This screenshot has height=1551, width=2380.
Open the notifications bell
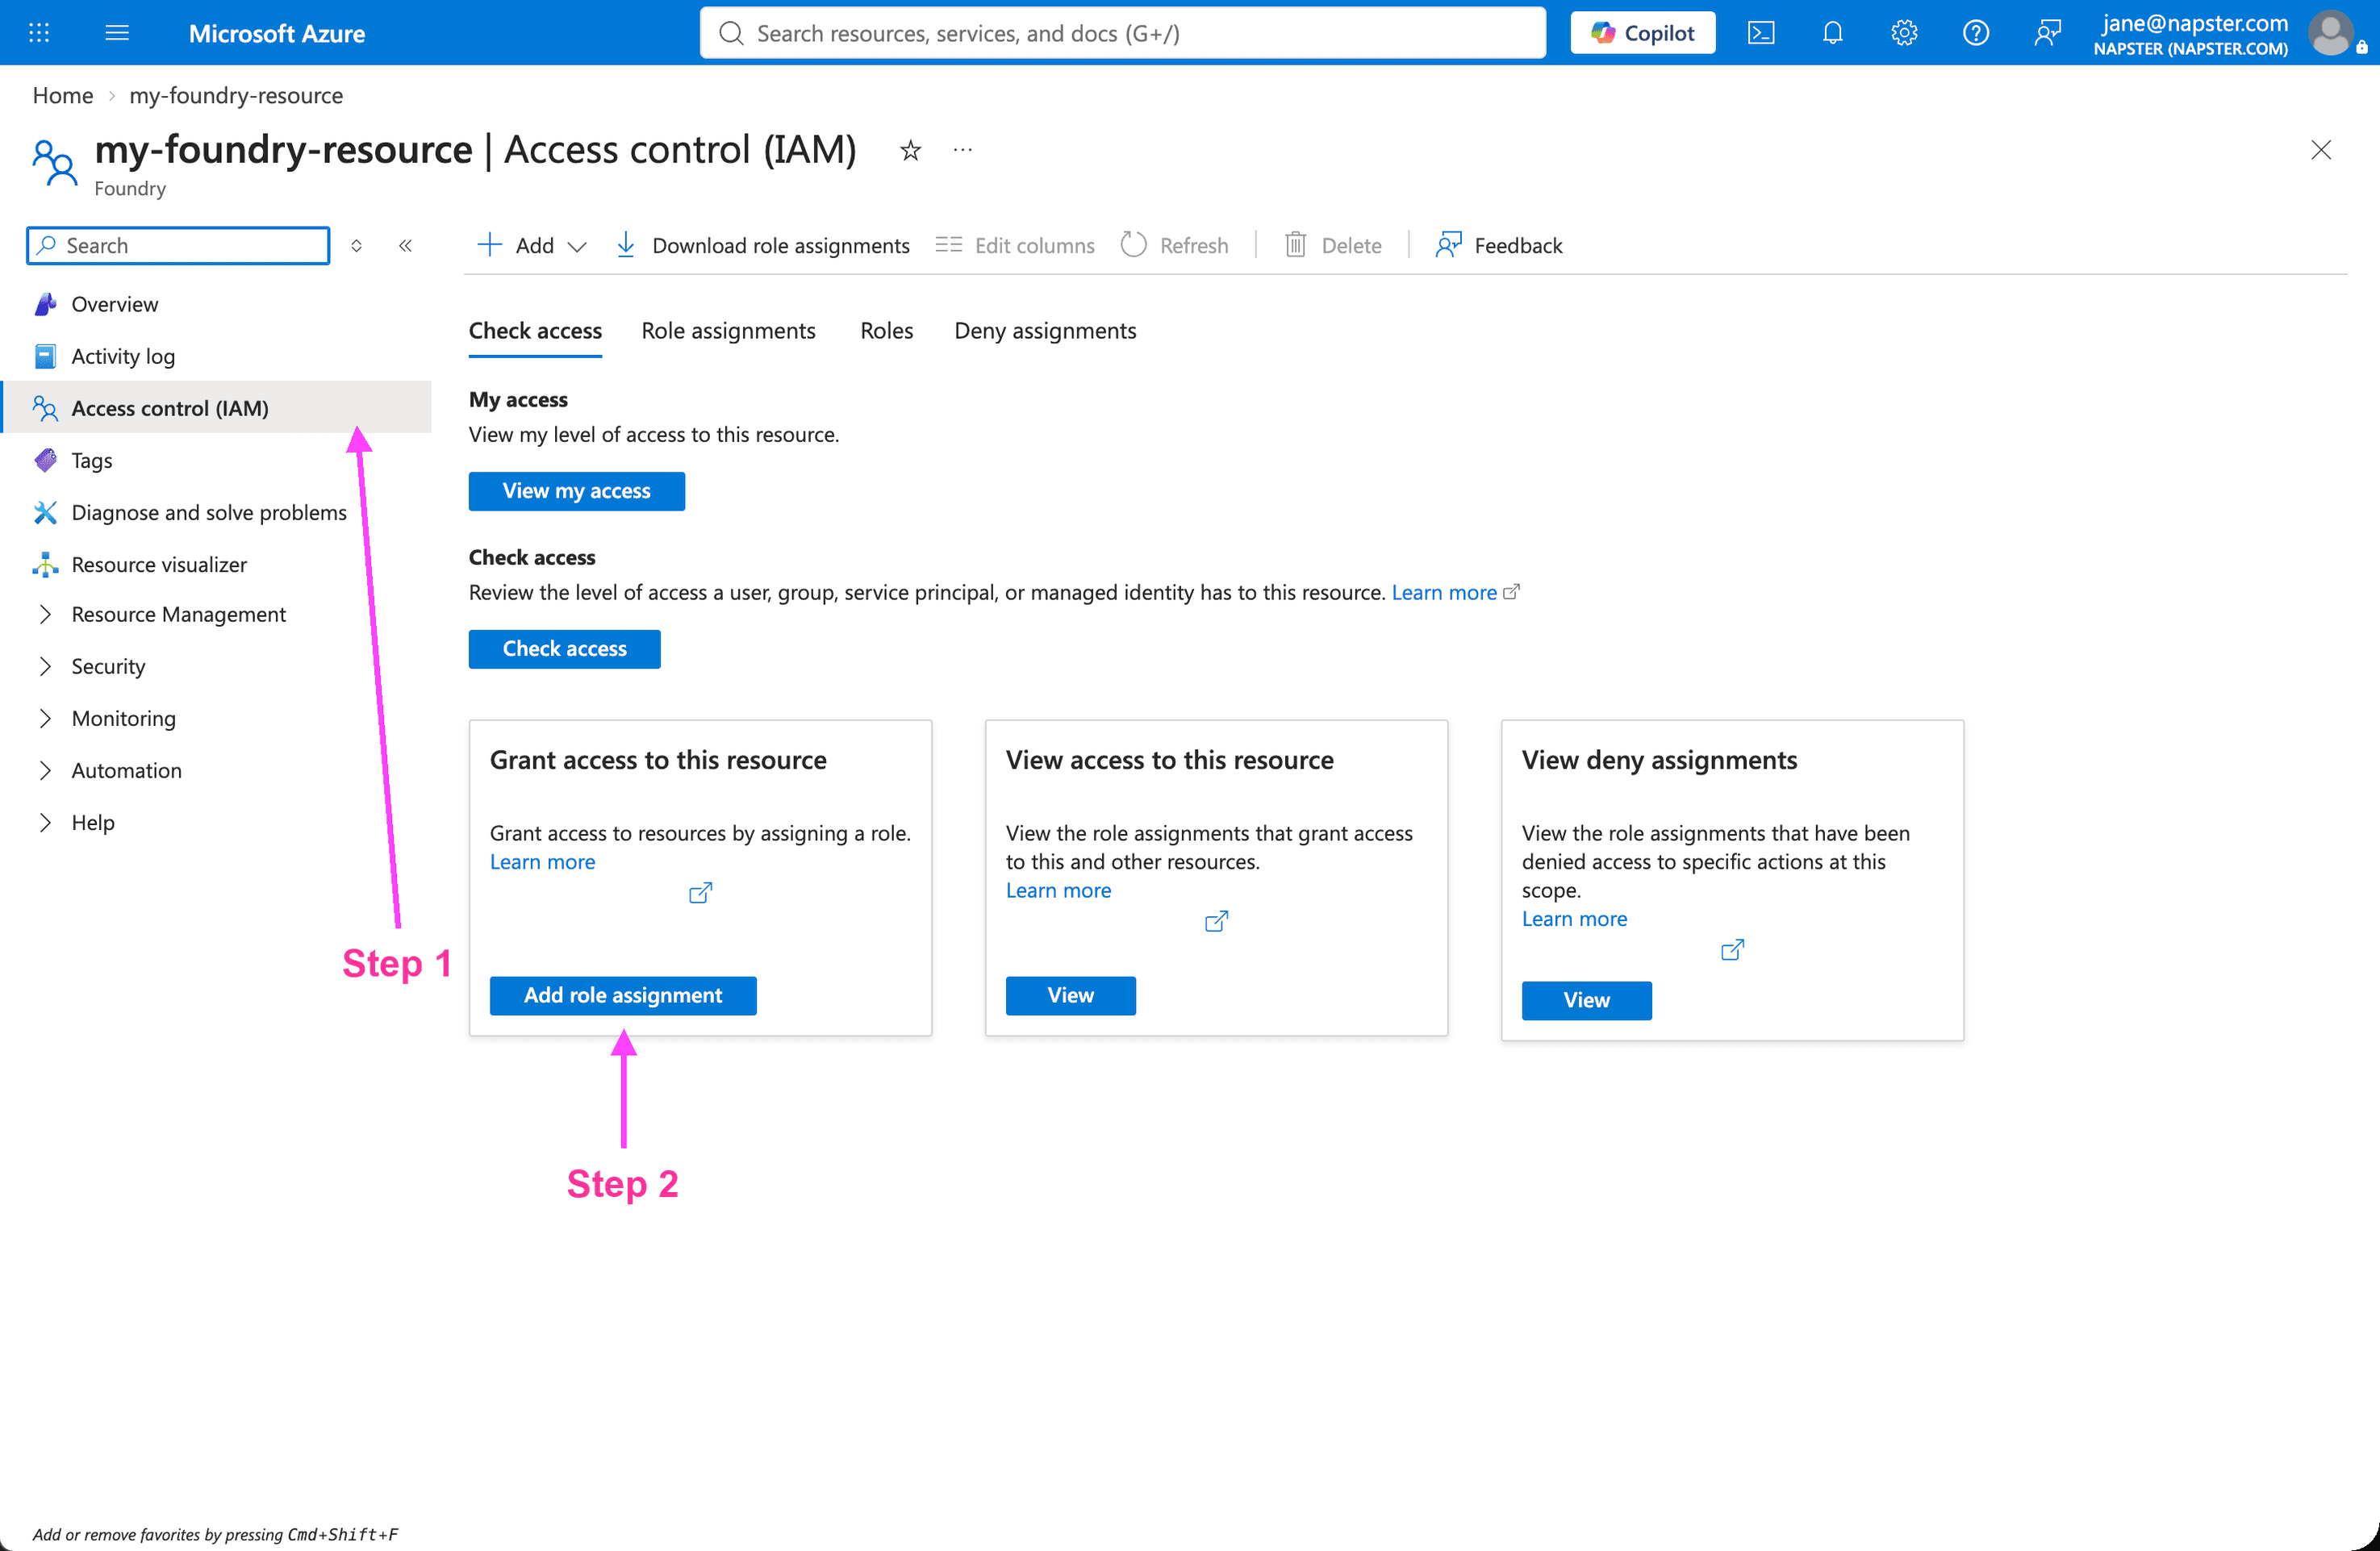point(1832,33)
